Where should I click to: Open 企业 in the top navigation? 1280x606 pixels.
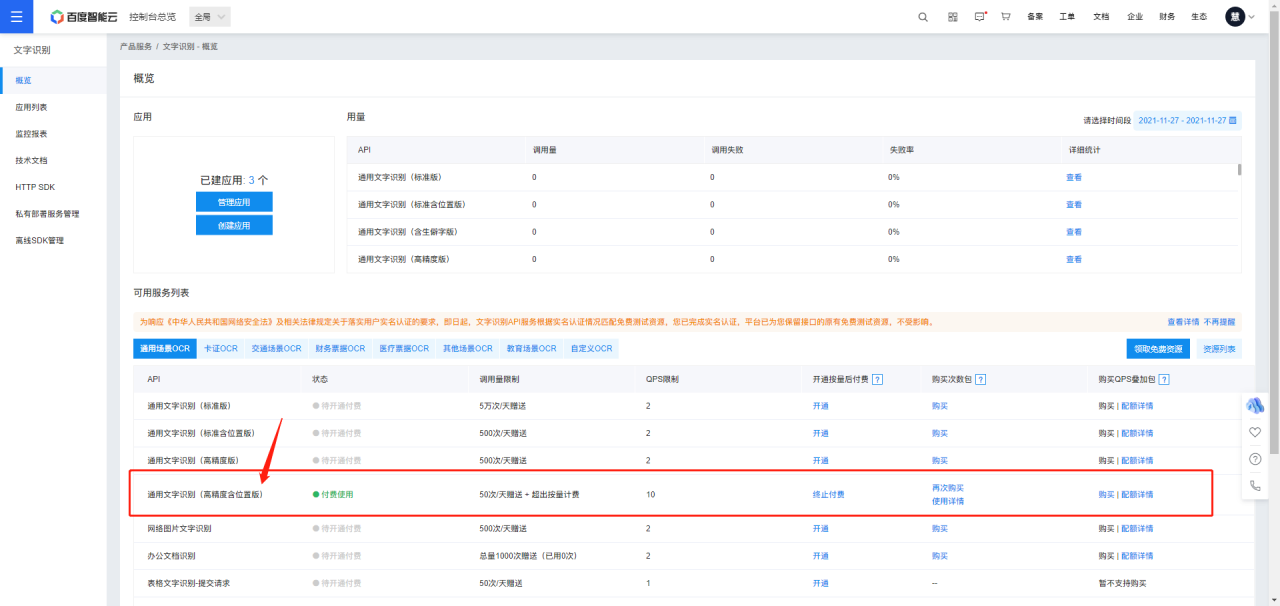(1134, 17)
